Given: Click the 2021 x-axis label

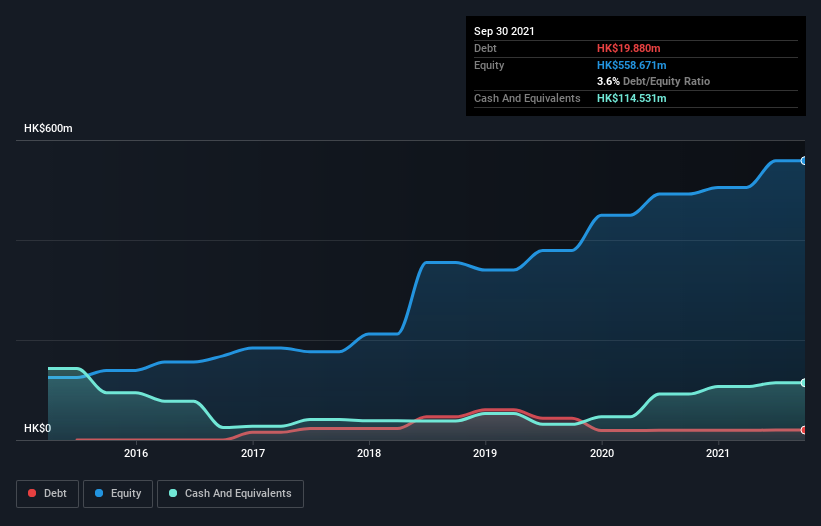Looking at the screenshot, I should [x=718, y=453].
